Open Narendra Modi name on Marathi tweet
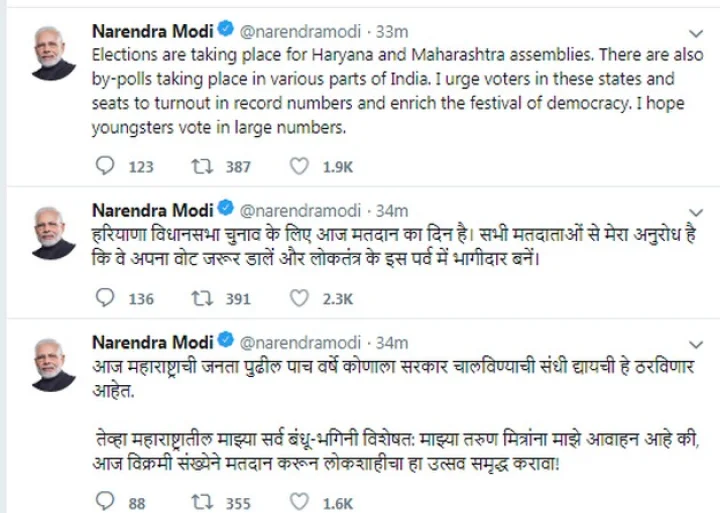This screenshot has height=513, width=720. [151, 342]
